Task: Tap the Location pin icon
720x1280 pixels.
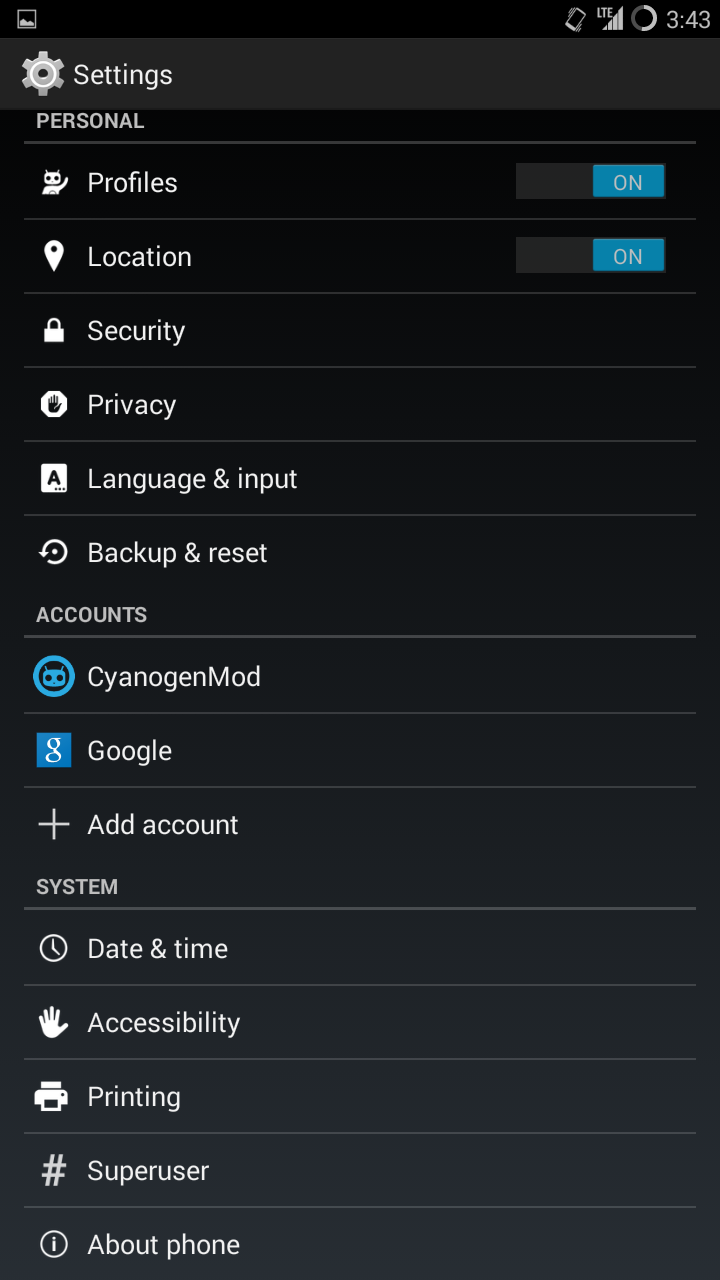Action: click(x=54, y=256)
